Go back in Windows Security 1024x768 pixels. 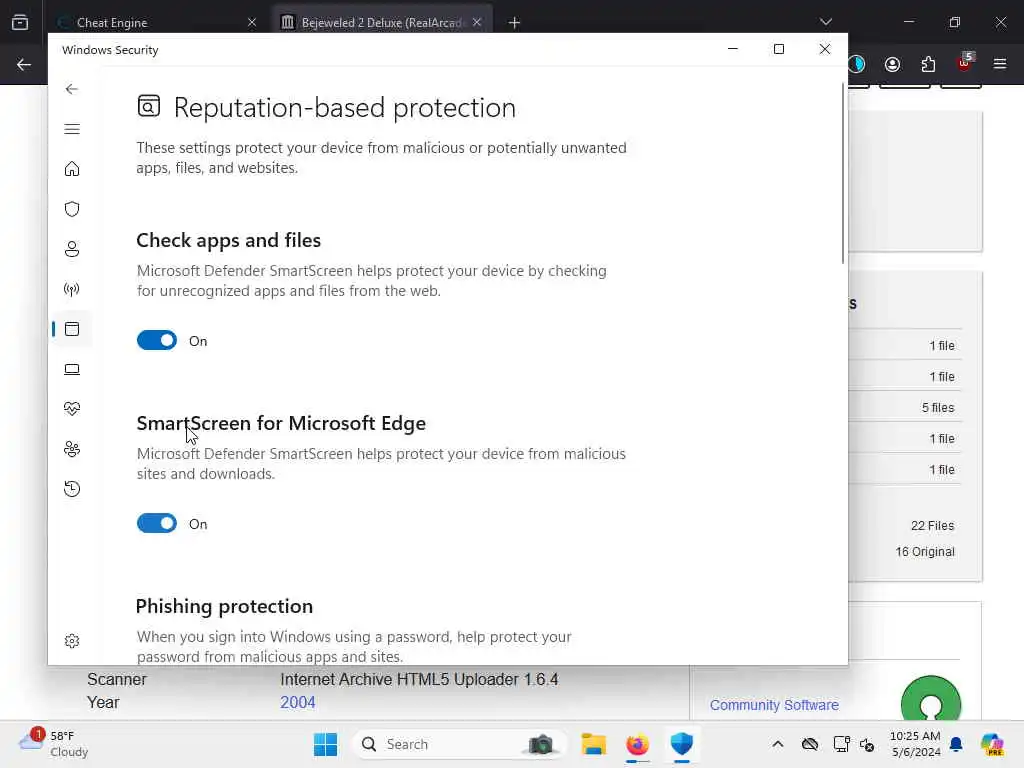(72, 89)
